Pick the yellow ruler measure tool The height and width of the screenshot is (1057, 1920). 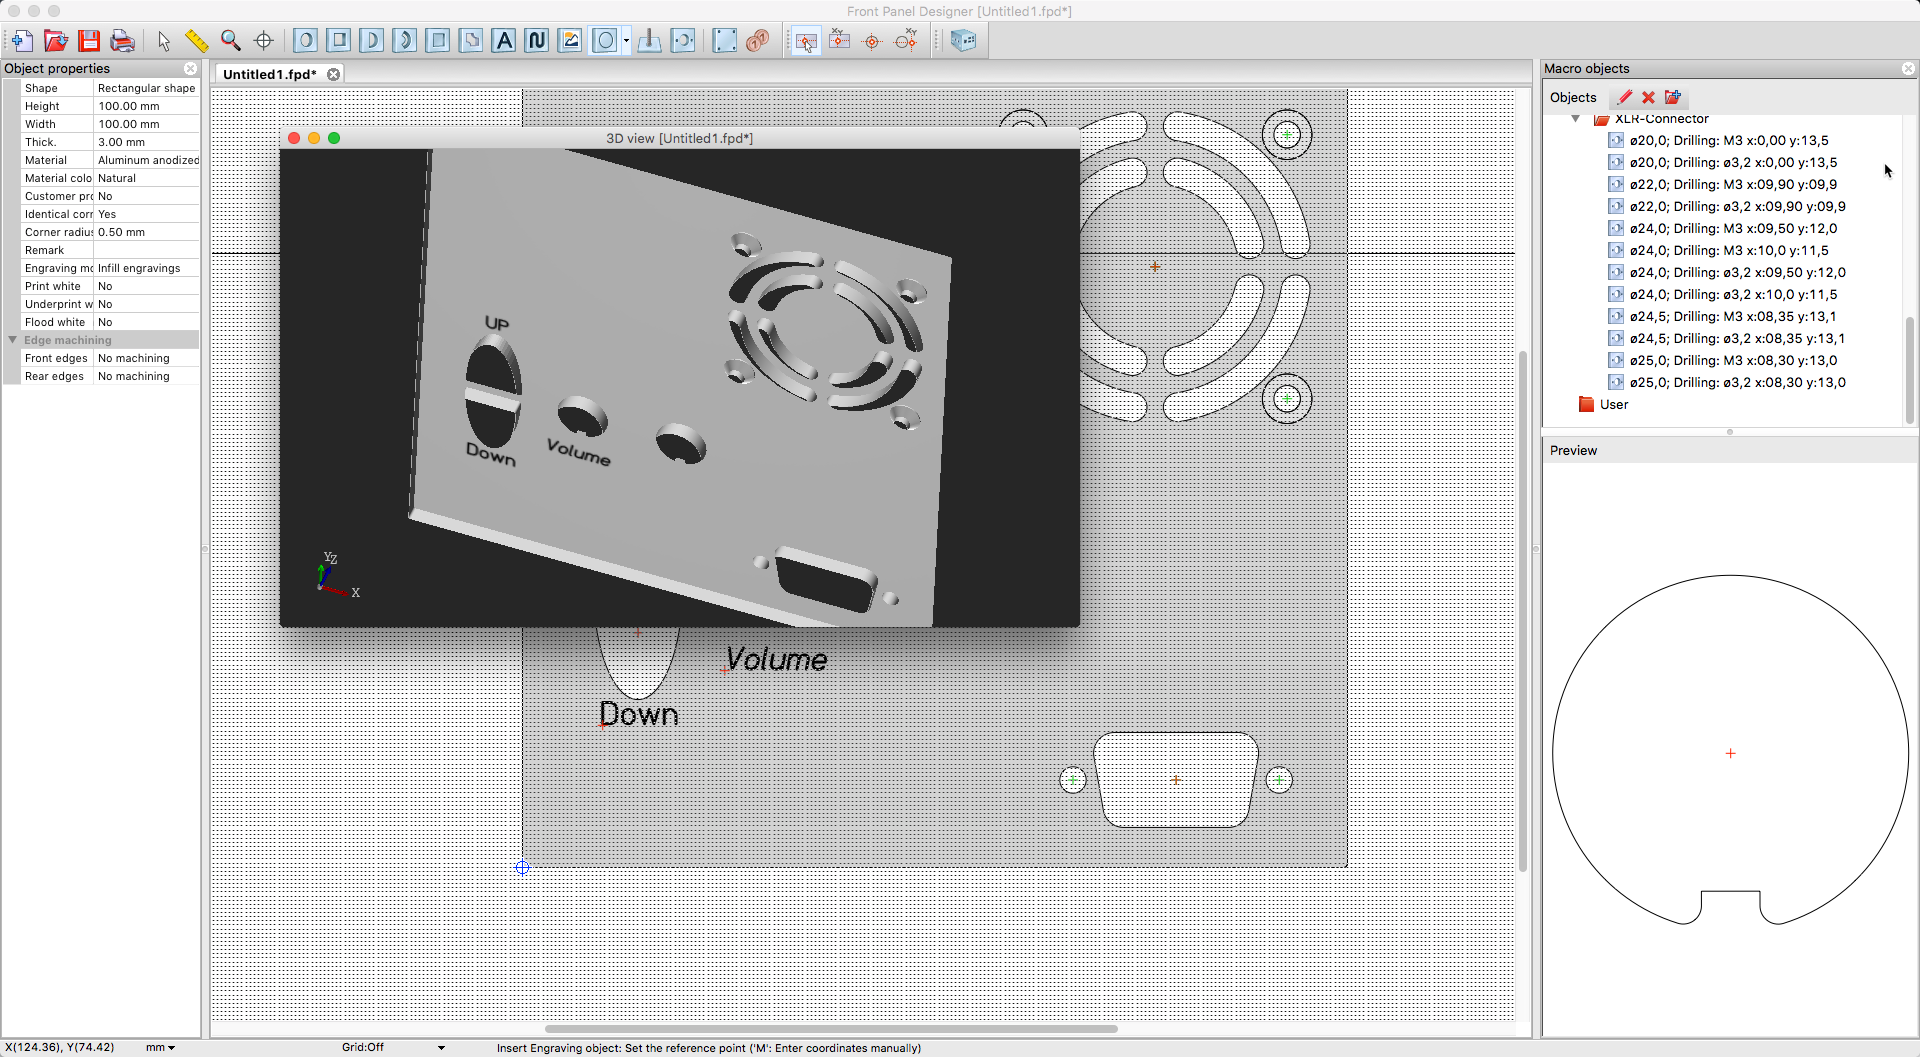[197, 41]
